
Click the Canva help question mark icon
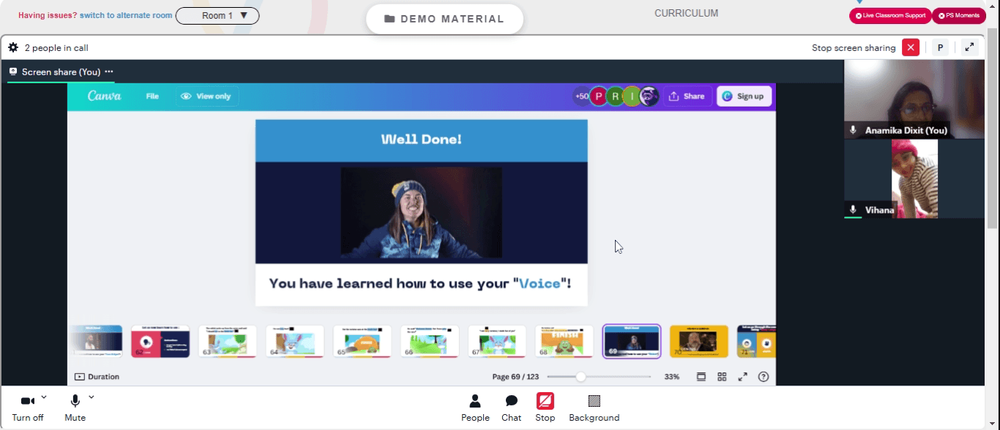point(763,377)
